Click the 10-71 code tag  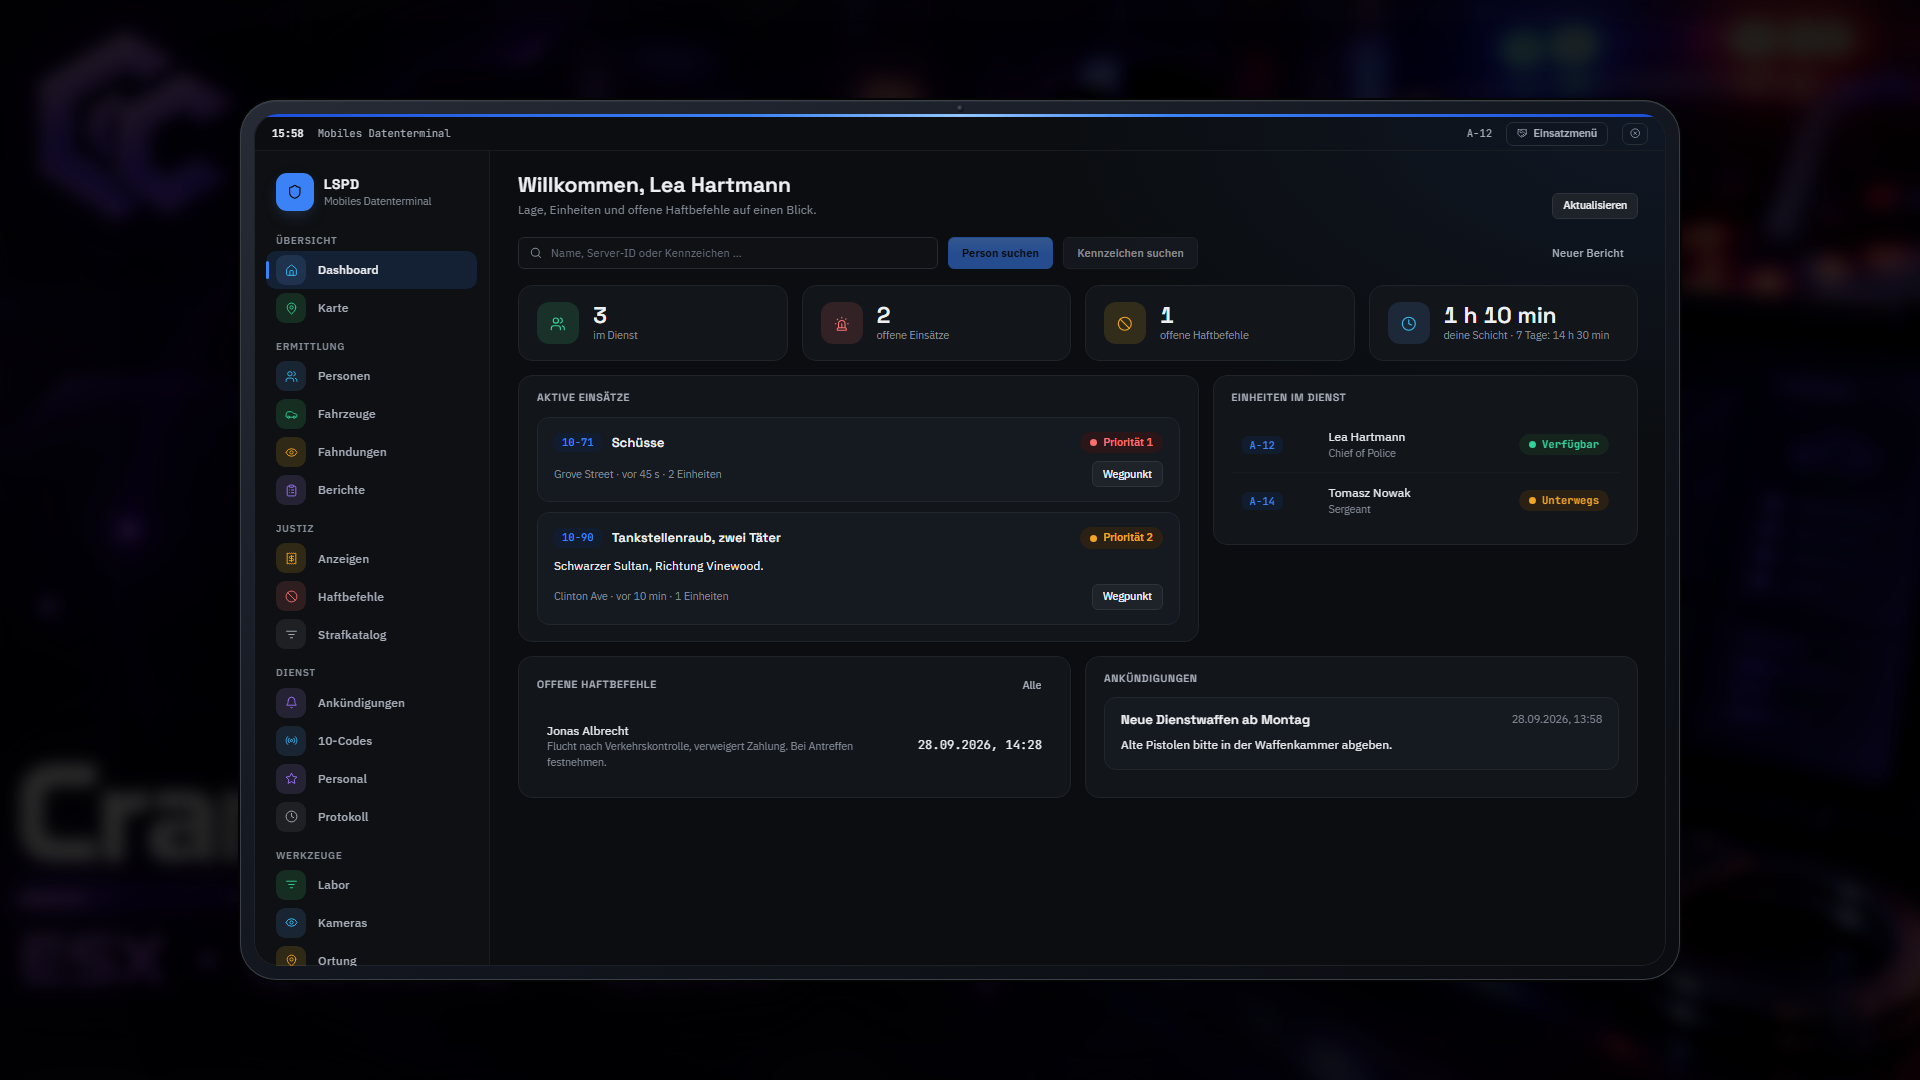click(x=577, y=442)
